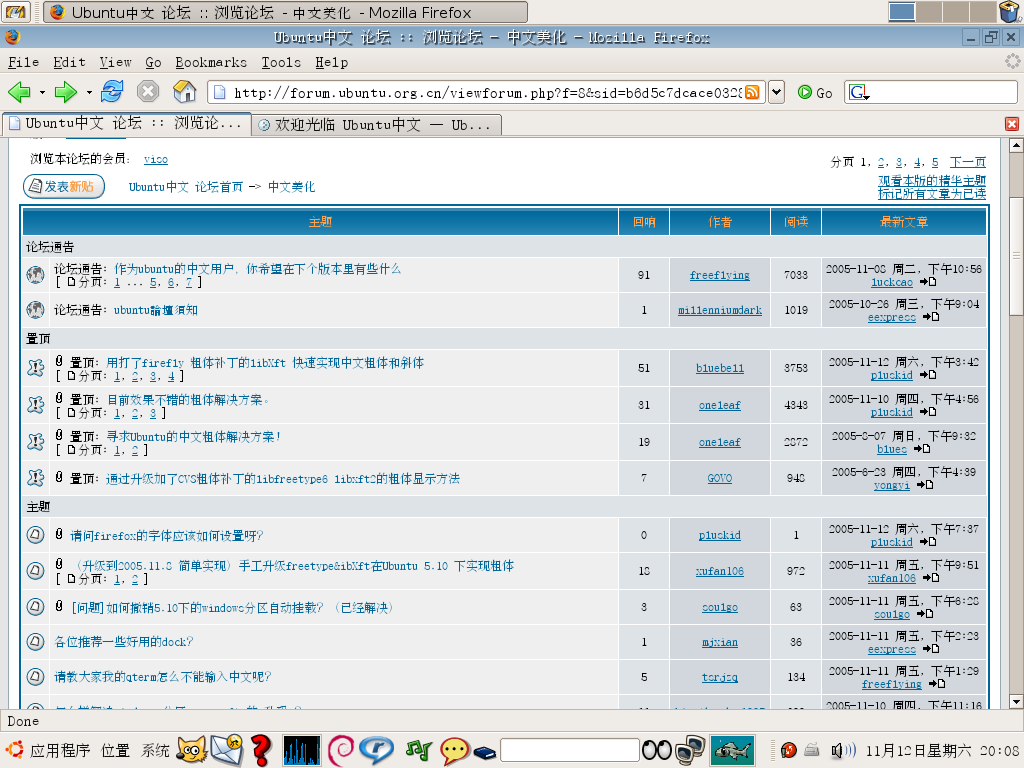This screenshot has width=1024, height=768.
Task: Click the red question mark help icon
Action: [x=261, y=750]
